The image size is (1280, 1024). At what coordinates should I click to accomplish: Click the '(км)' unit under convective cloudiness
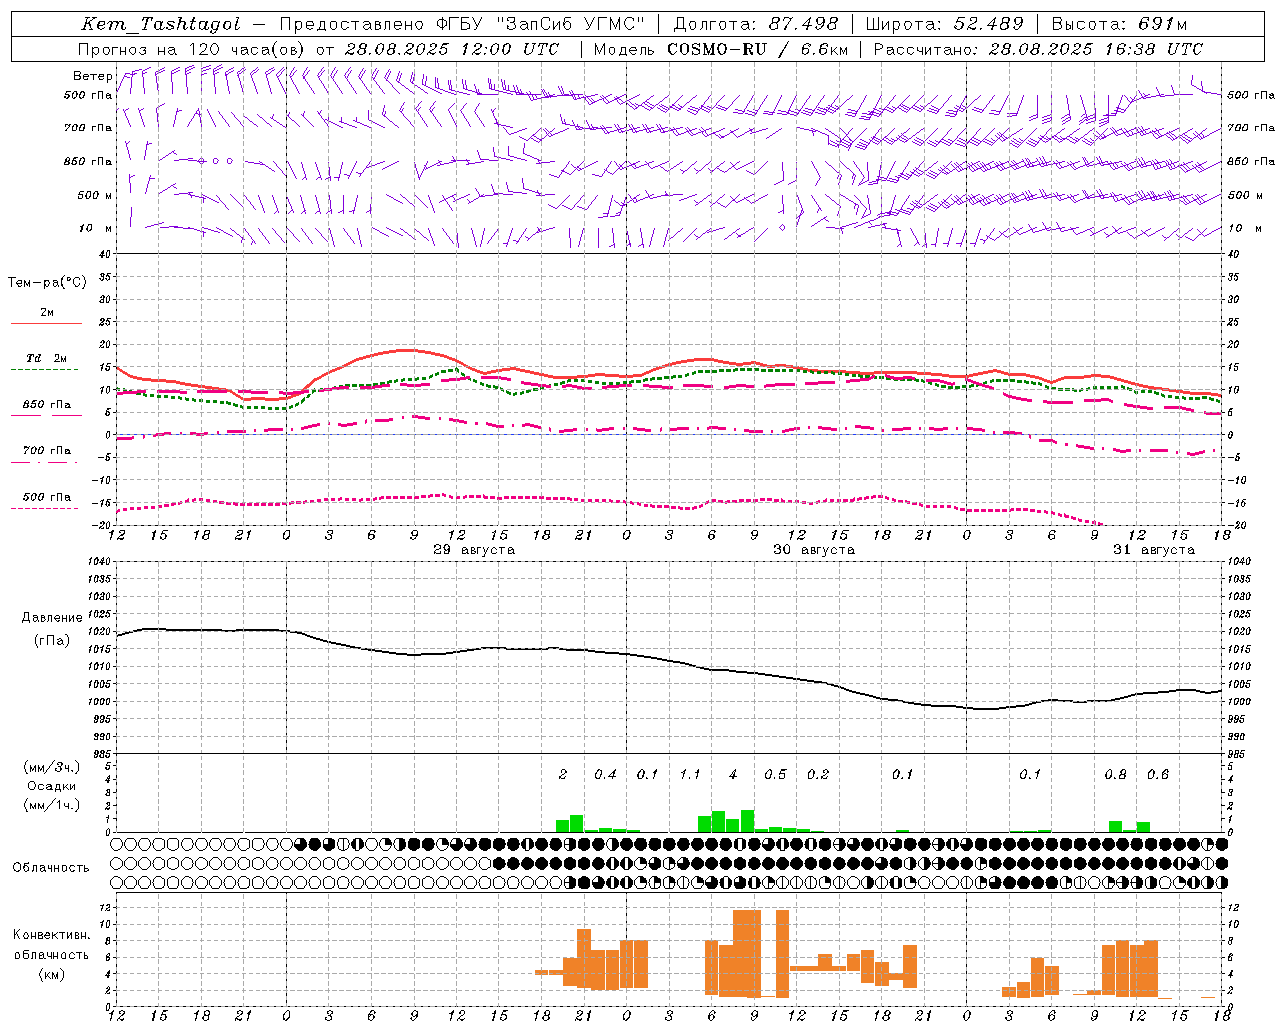point(52,974)
